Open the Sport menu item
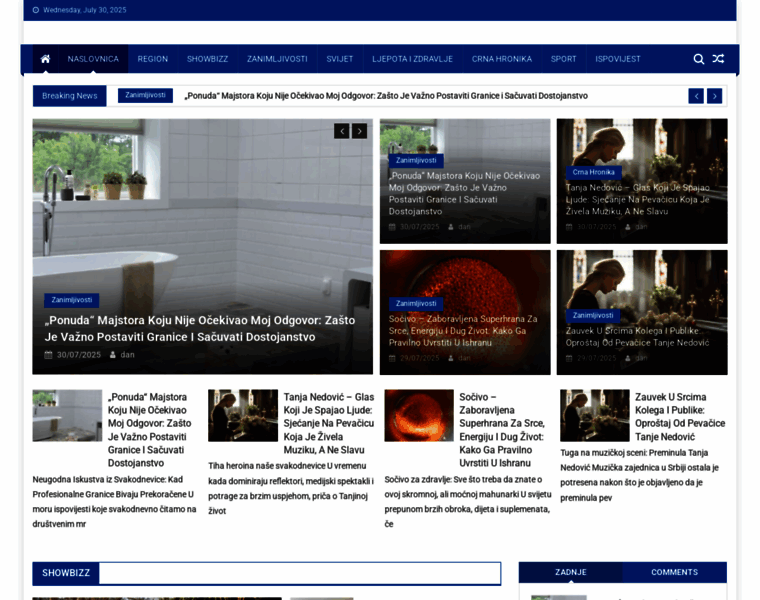Image resolution: width=760 pixels, height=600 pixels. (563, 59)
